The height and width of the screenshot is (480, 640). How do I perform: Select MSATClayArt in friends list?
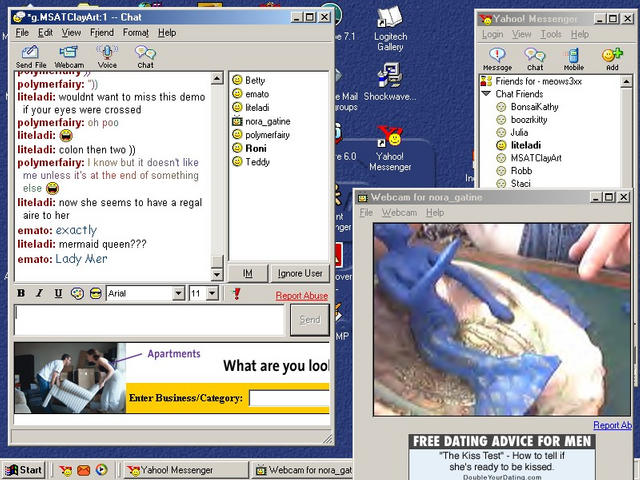pos(529,158)
